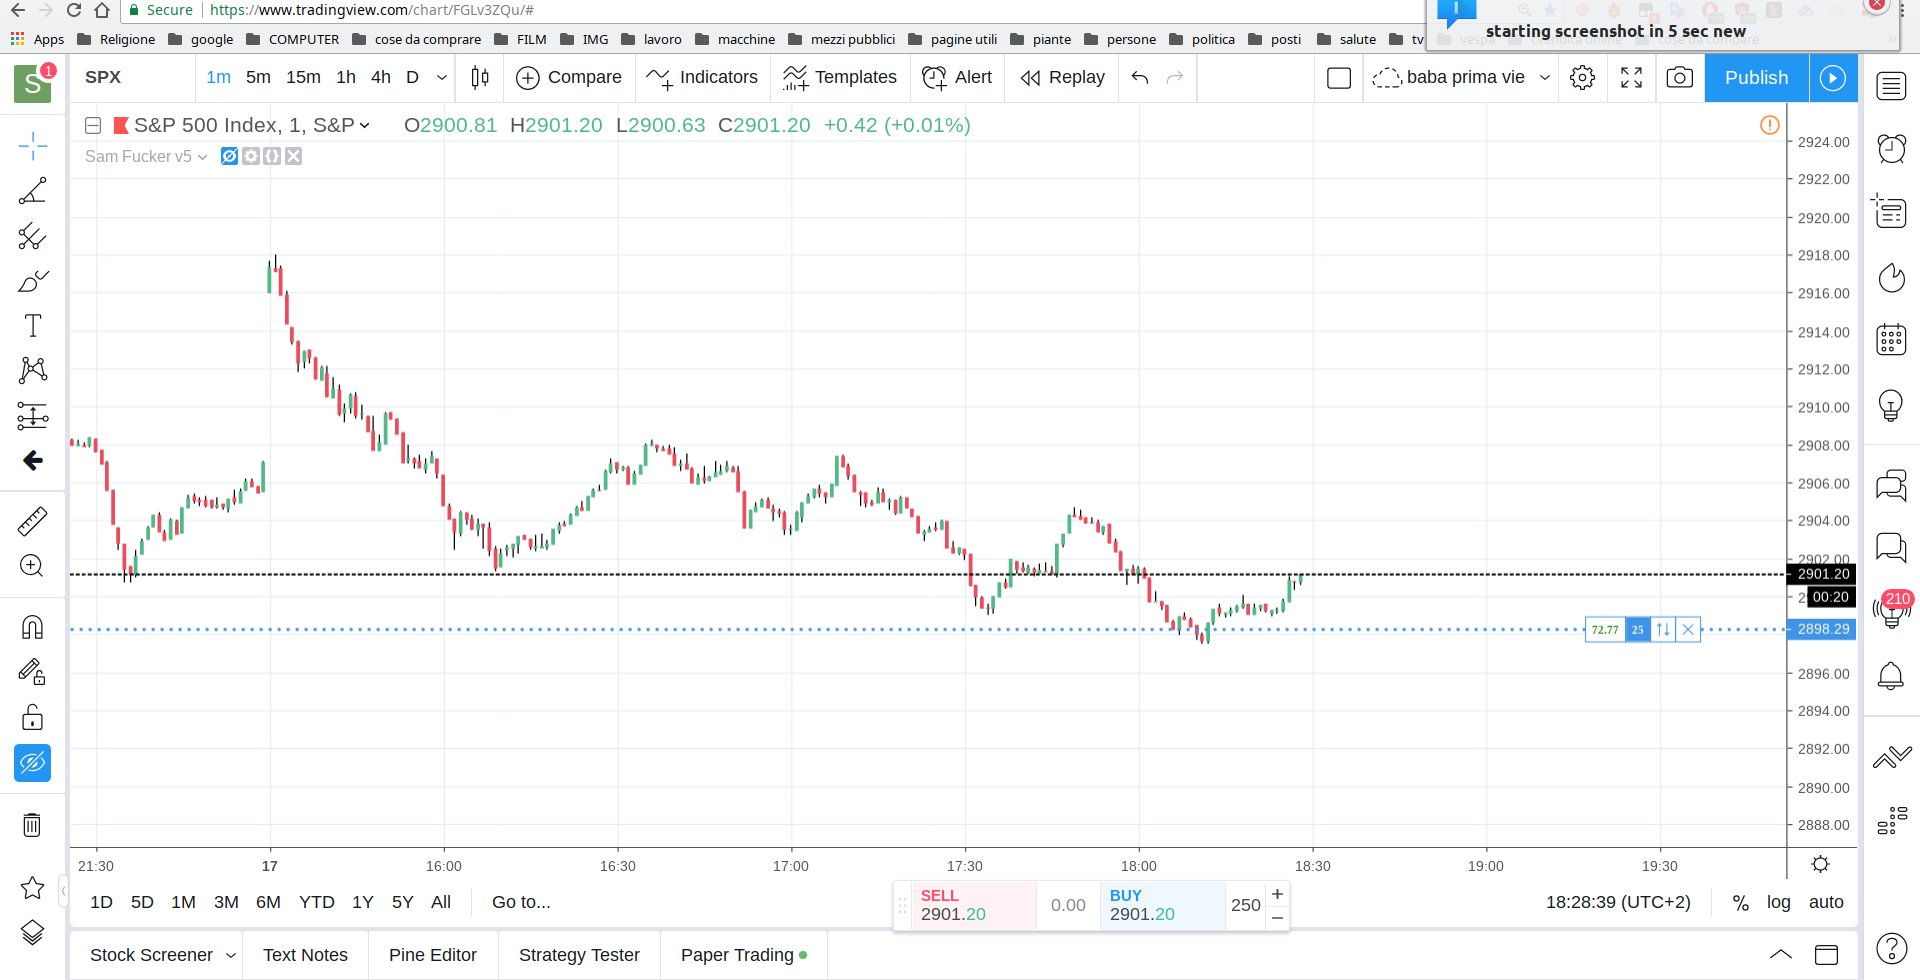Viewport: 1920px width, 980px height.
Task: Toggle lock all drawing tools
Action: (x=32, y=717)
